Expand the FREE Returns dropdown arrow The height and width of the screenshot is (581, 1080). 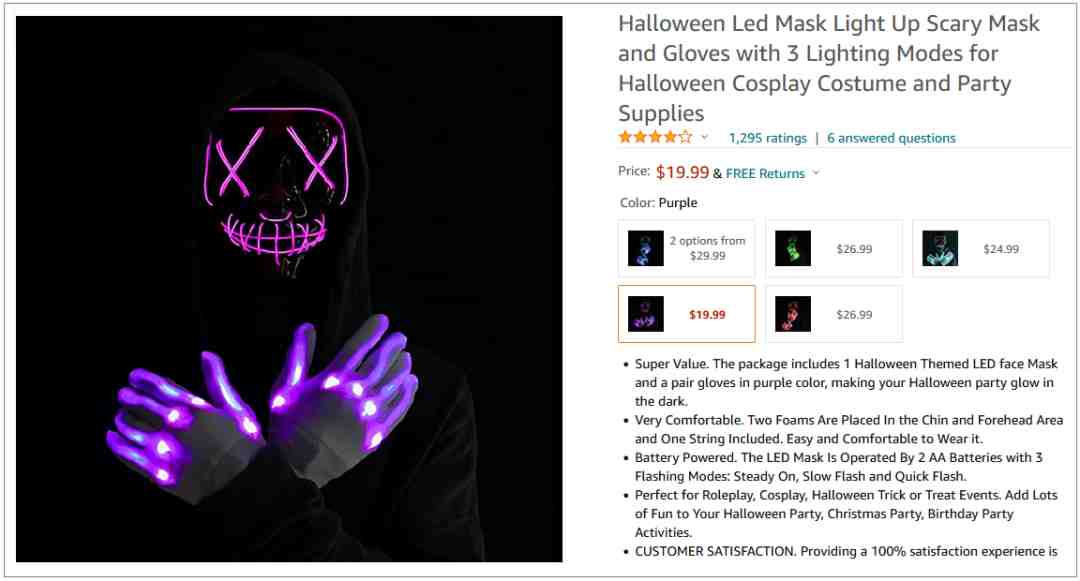tap(816, 173)
